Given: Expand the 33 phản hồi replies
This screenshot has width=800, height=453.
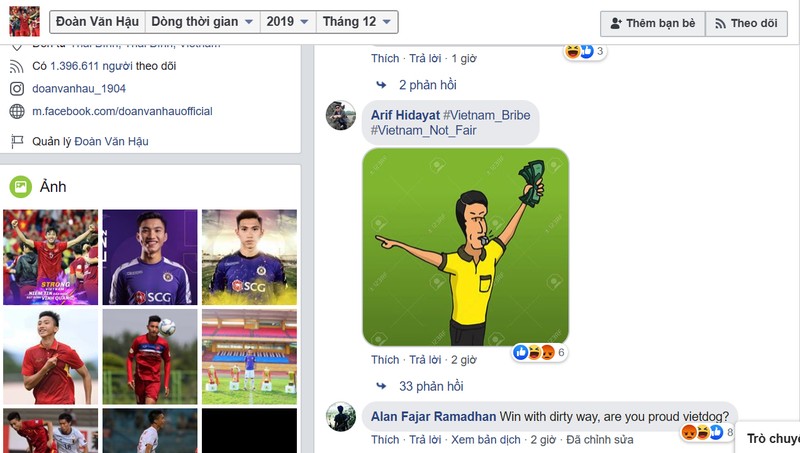Looking at the screenshot, I should [430, 386].
